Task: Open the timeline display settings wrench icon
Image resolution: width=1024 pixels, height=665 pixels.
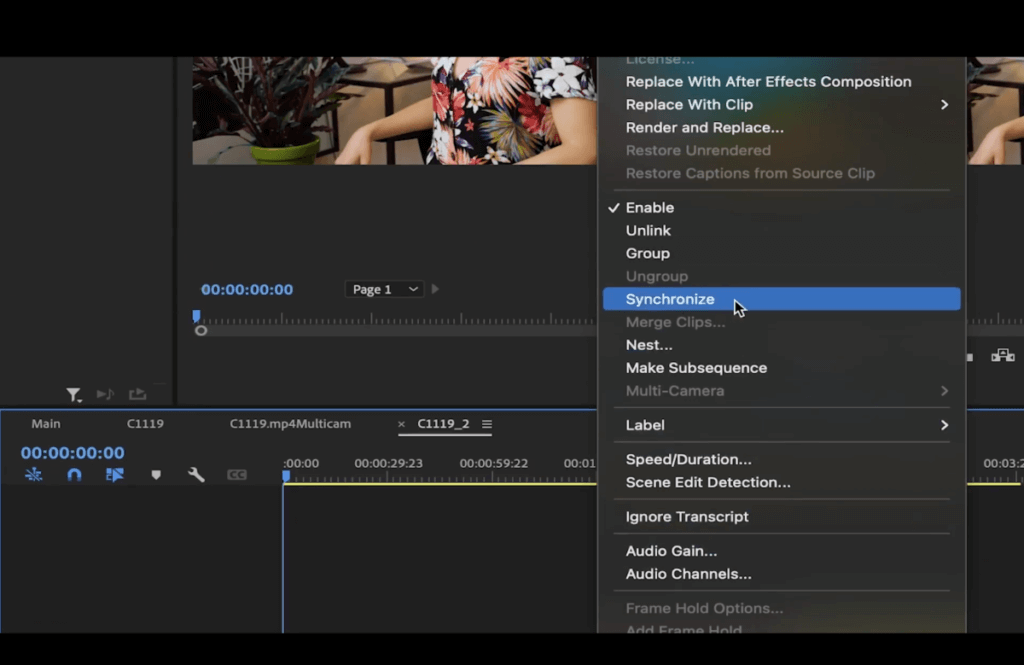Action: (x=197, y=475)
